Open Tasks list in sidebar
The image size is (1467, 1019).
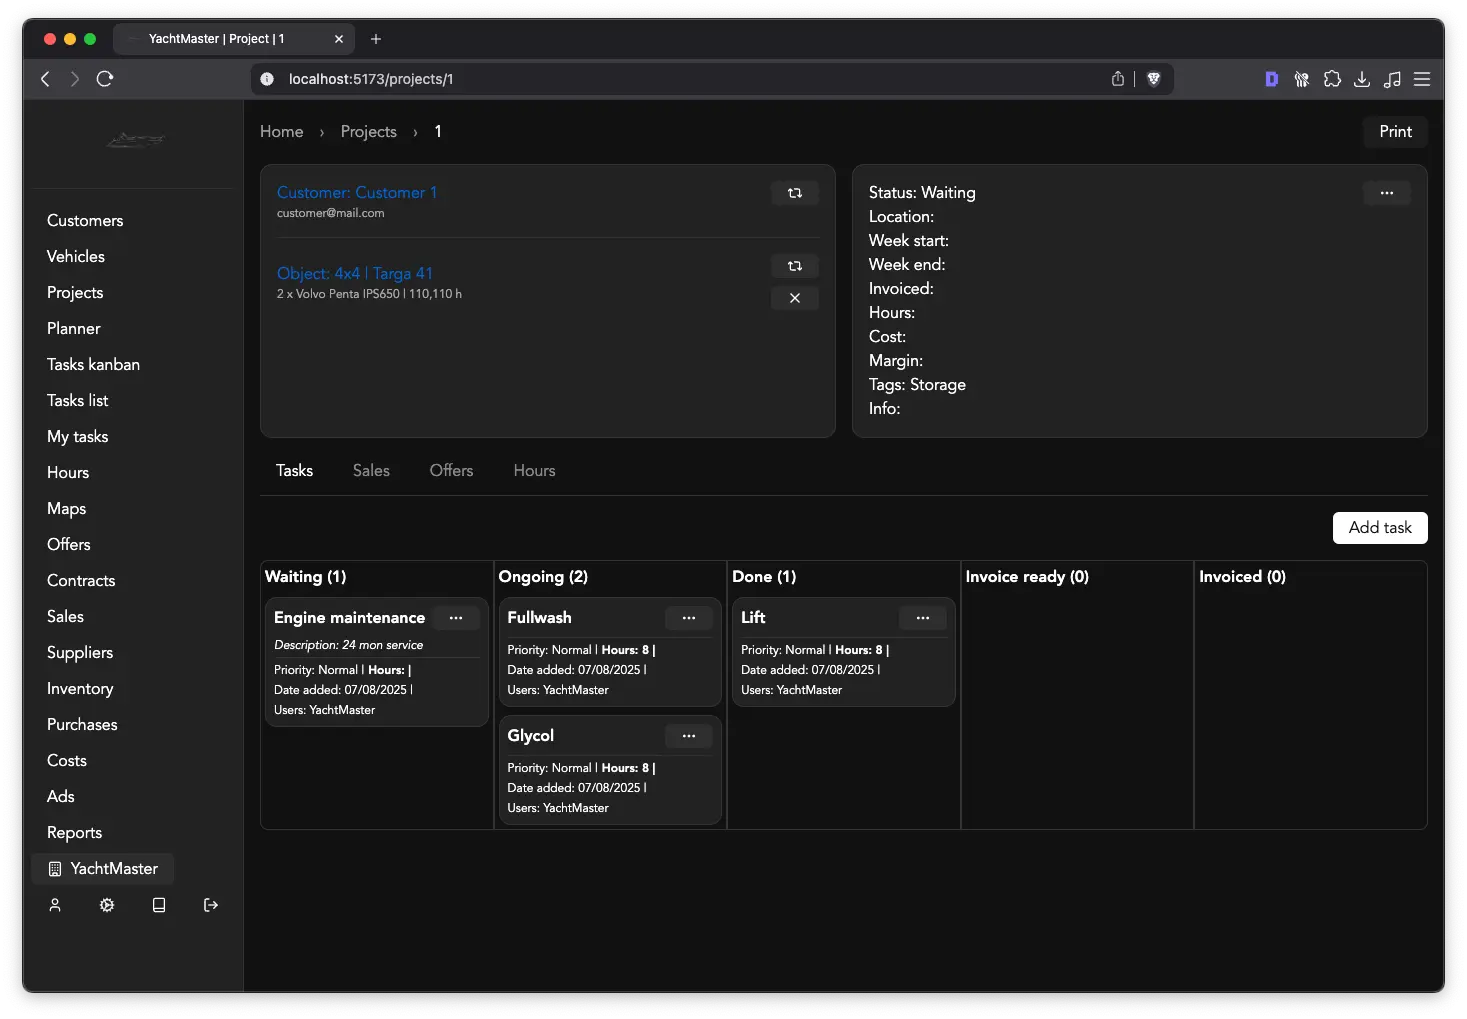(x=77, y=401)
